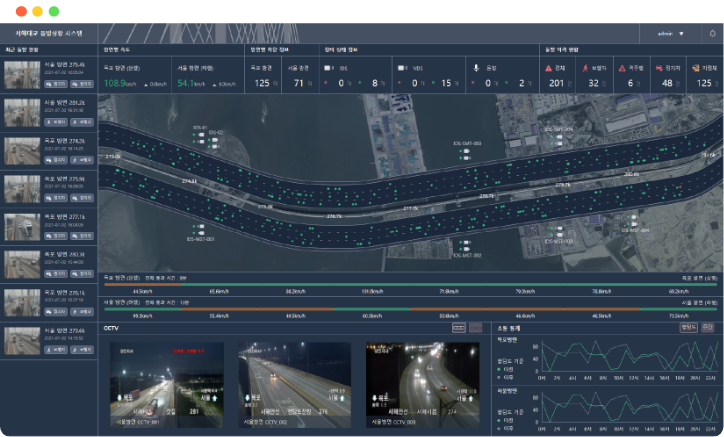Click the pedestrian (보행자) alert icon

(x=584, y=68)
